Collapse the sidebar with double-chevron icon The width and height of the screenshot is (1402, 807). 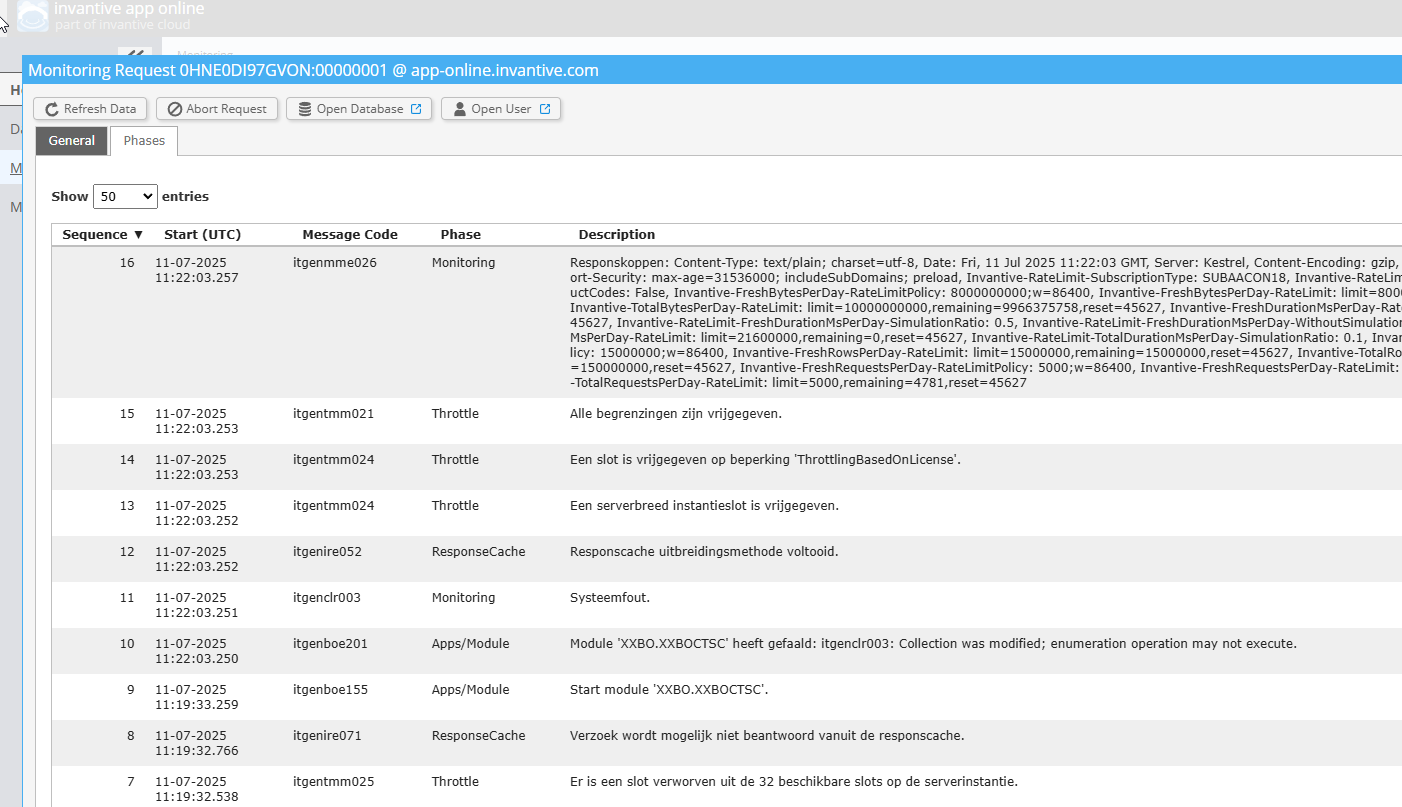point(132,55)
